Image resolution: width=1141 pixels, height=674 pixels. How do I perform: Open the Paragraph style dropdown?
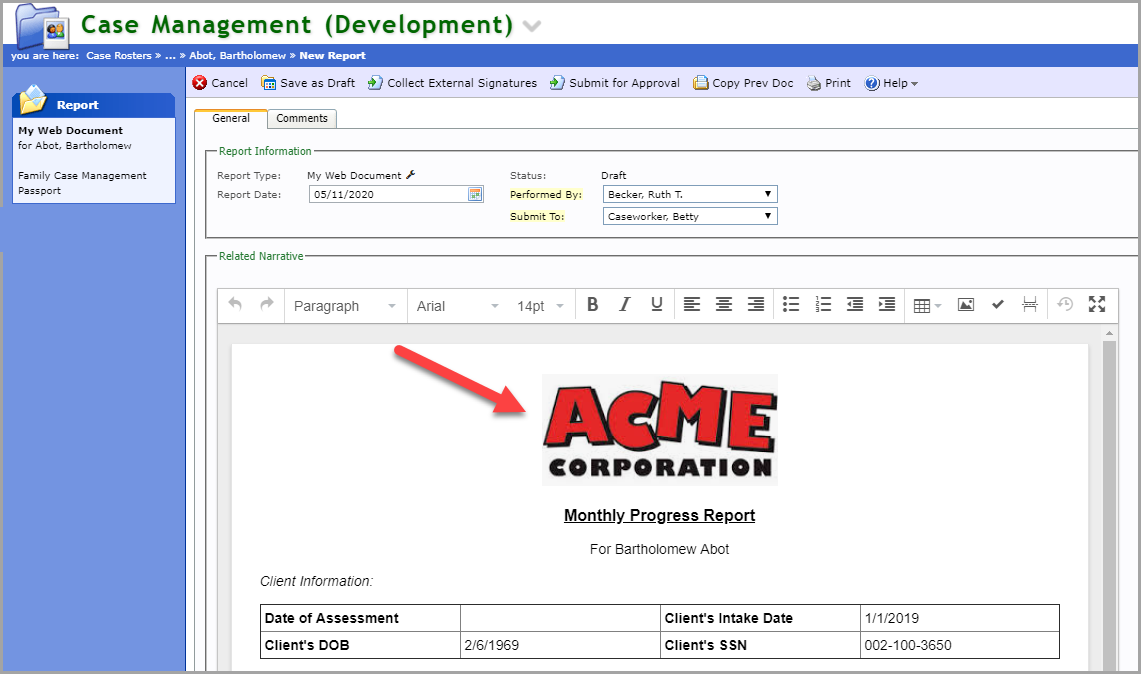point(344,306)
